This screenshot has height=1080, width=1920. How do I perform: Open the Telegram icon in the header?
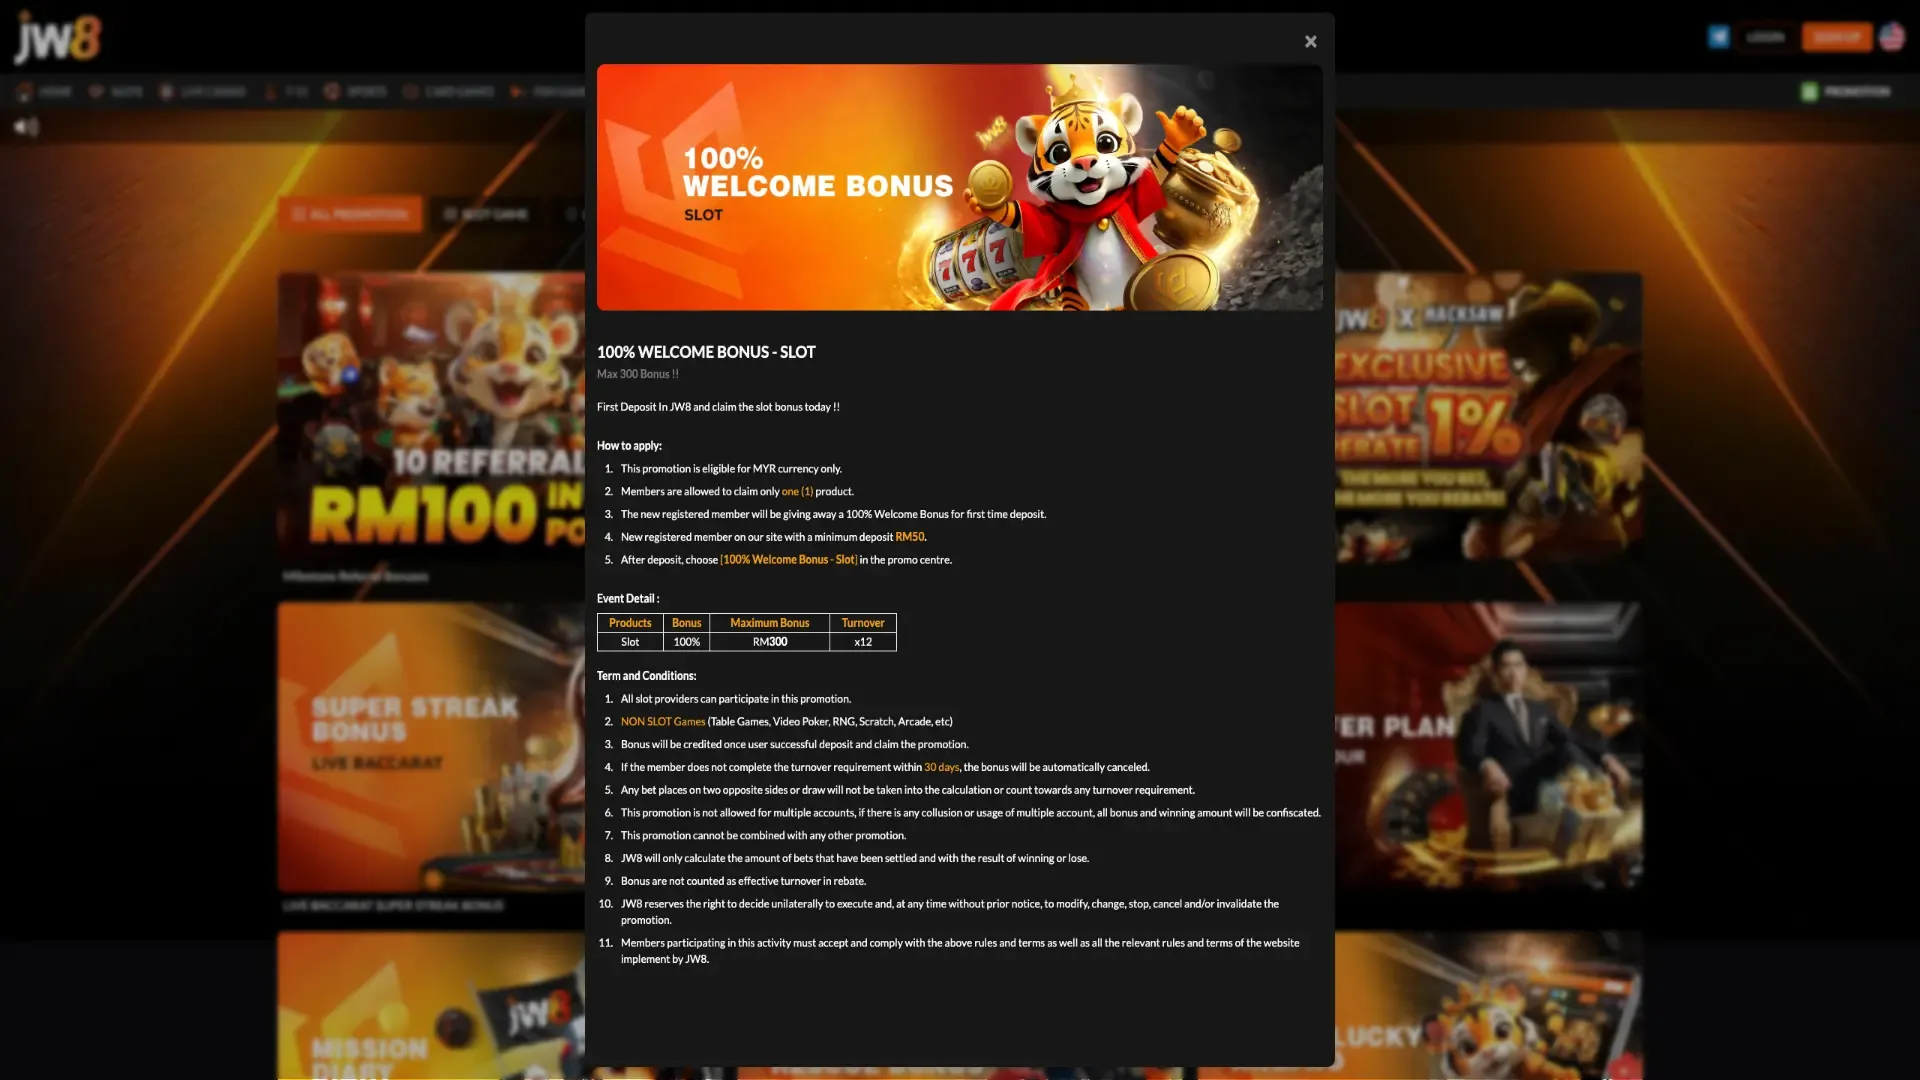tap(1718, 37)
